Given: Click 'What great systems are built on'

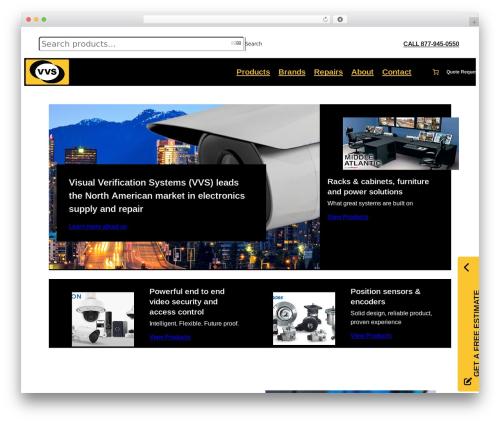Looking at the screenshot, I should click(x=370, y=204).
